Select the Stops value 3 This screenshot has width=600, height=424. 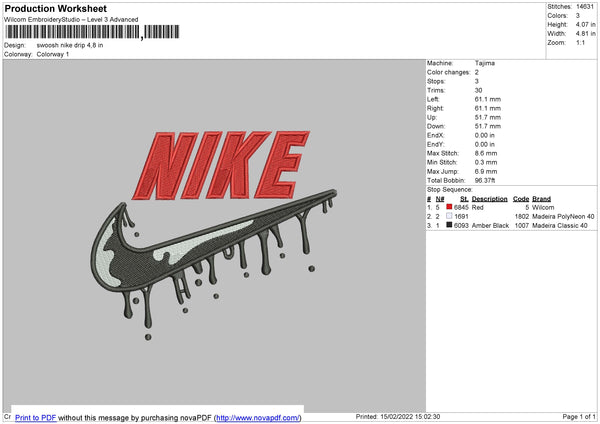pyautogui.click(x=477, y=81)
